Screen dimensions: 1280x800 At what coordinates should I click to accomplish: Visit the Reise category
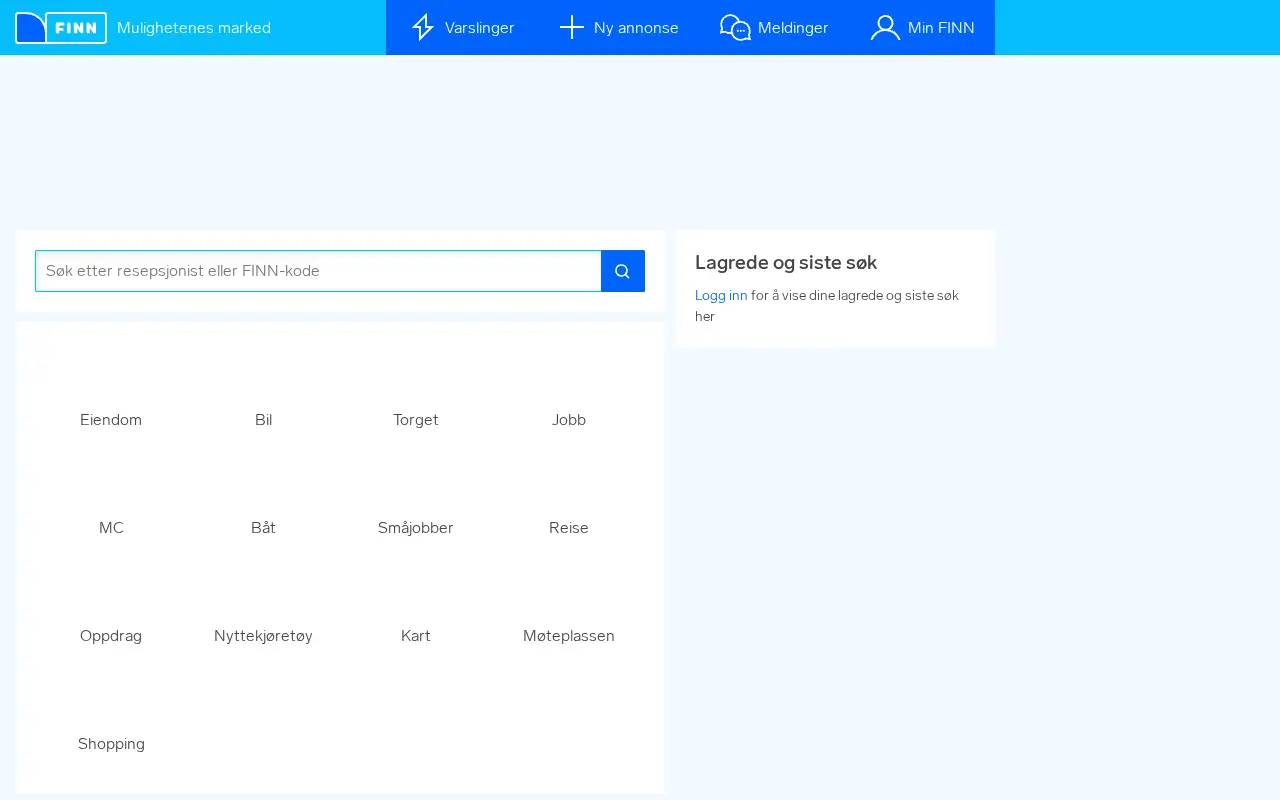pyautogui.click(x=569, y=528)
